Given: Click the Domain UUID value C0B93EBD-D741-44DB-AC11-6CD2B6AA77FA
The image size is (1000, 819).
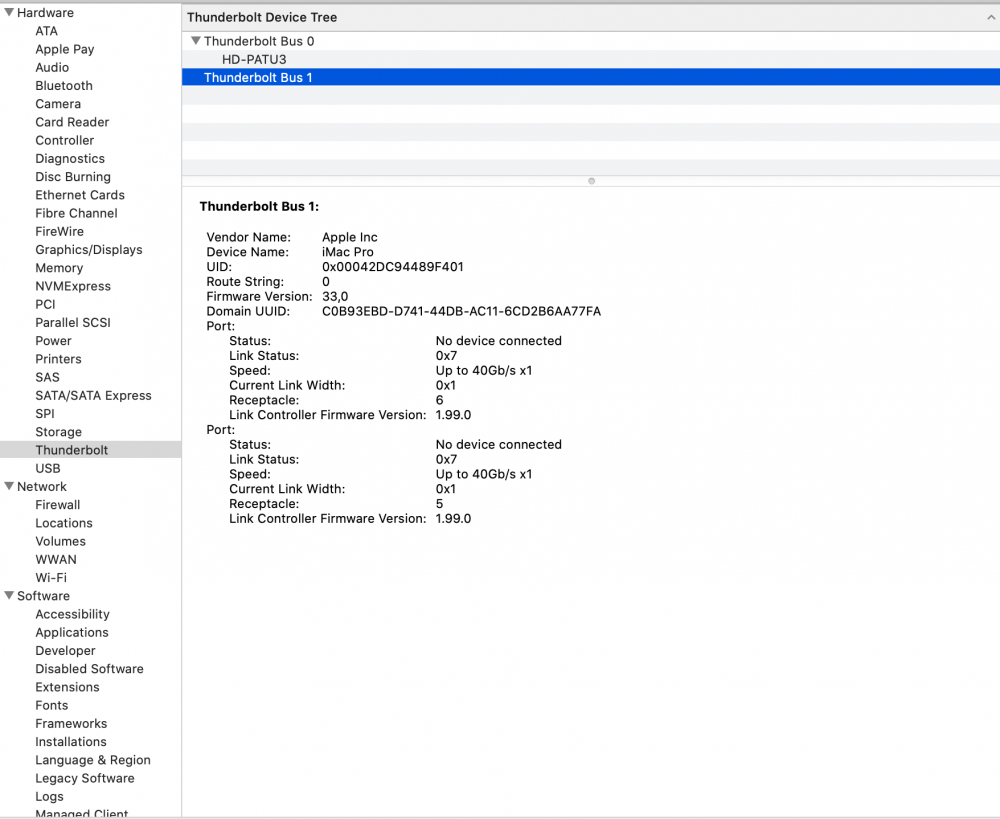Looking at the screenshot, I should [461, 311].
